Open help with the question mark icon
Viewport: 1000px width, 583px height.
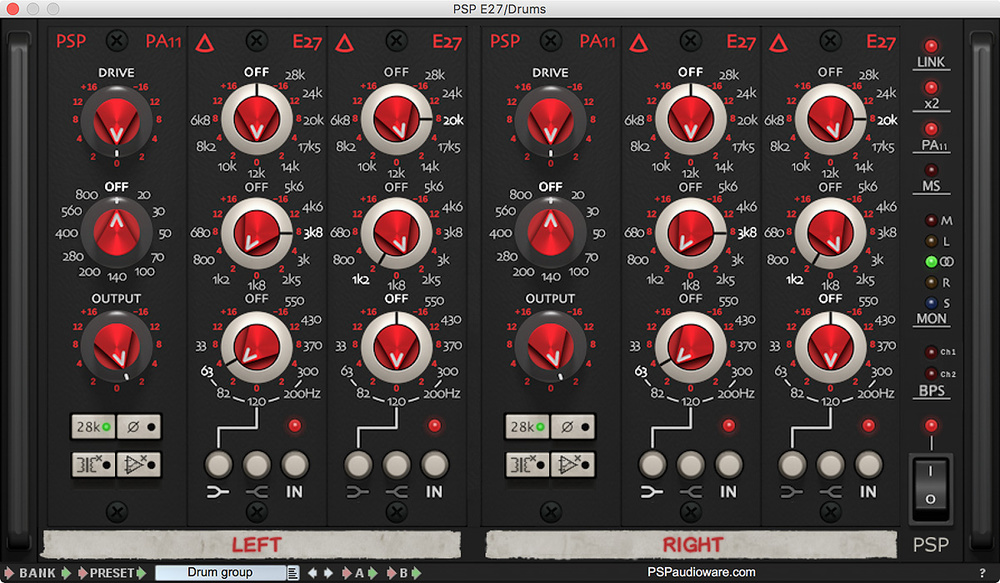click(982, 573)
